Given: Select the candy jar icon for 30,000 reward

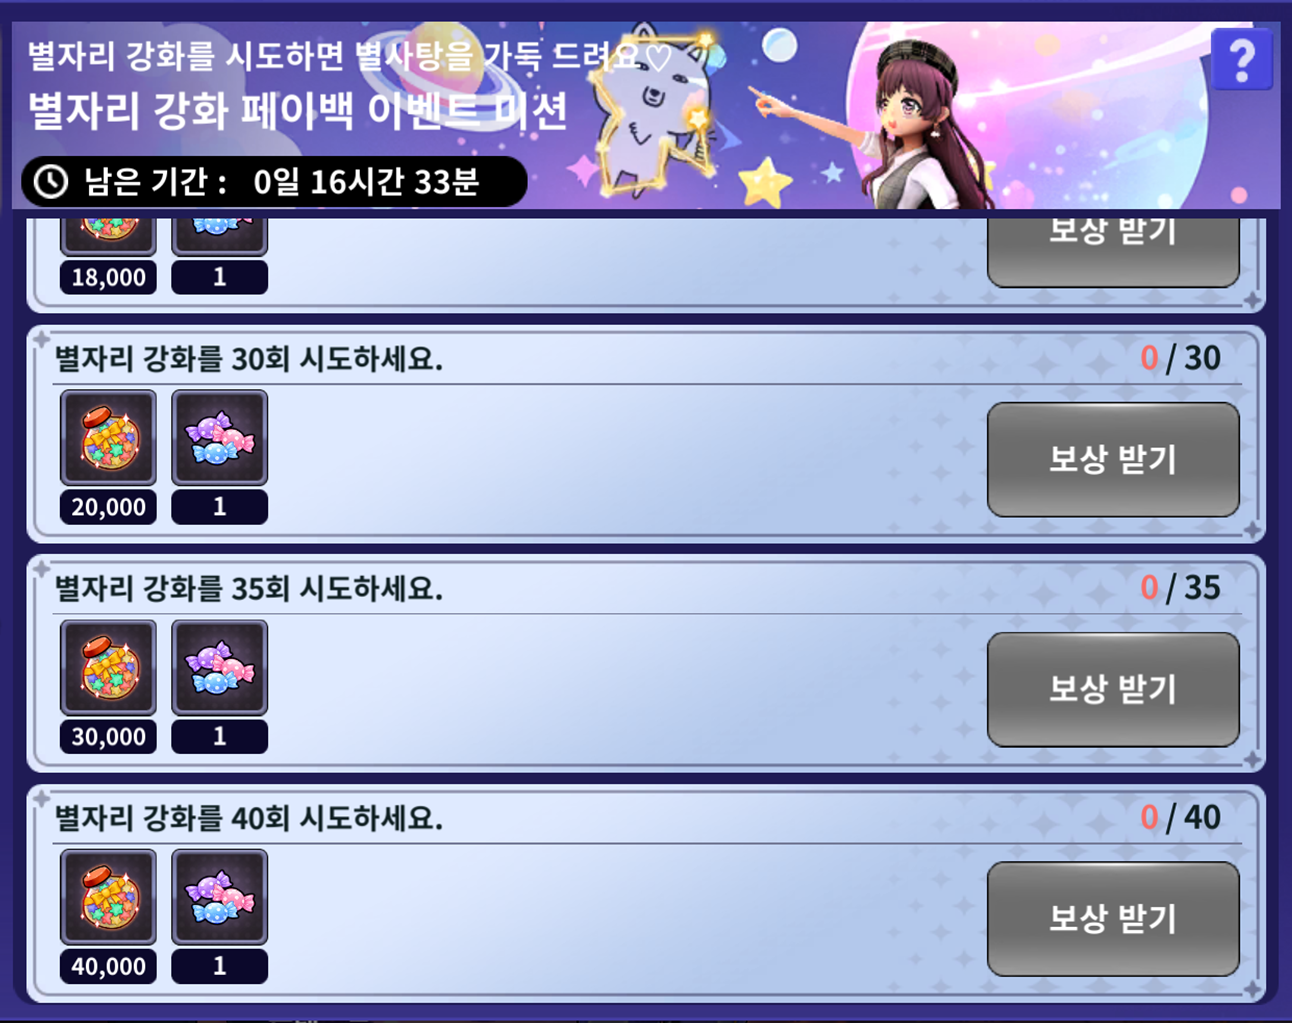Looking at the screenshot, I should (x=108, y=668).
